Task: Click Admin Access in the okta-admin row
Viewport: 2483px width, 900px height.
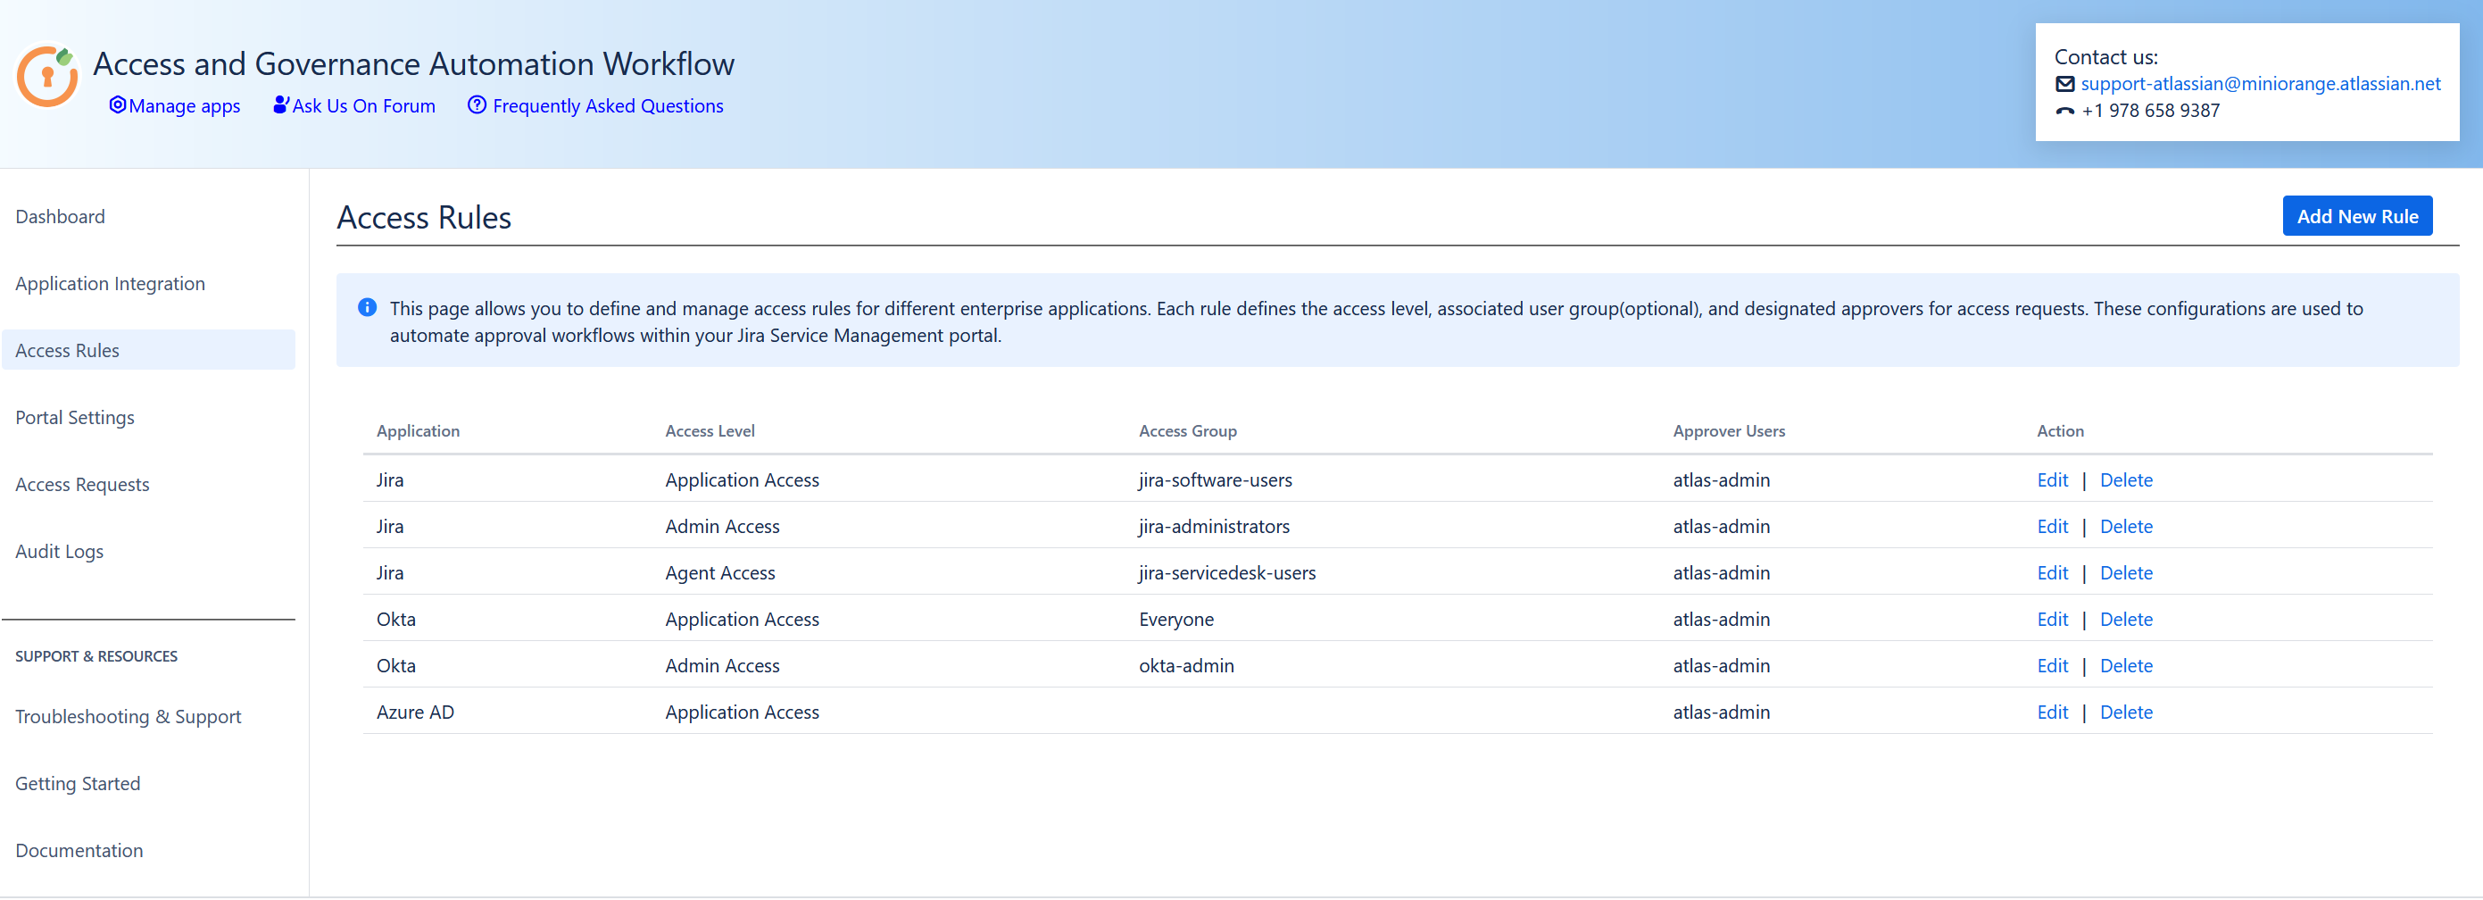Action: tap(722, 665)
